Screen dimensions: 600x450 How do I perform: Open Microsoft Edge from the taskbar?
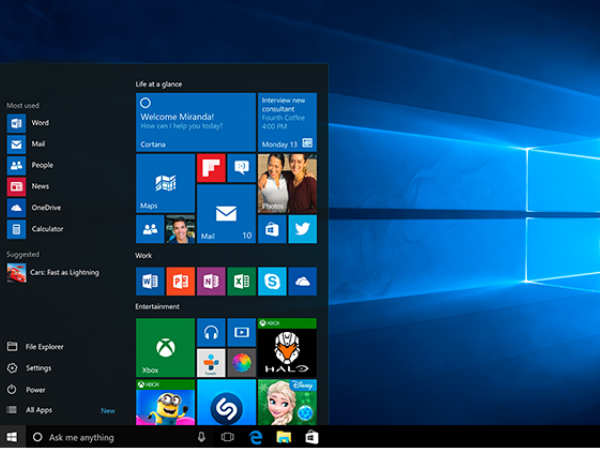click(x=255, y=438)
